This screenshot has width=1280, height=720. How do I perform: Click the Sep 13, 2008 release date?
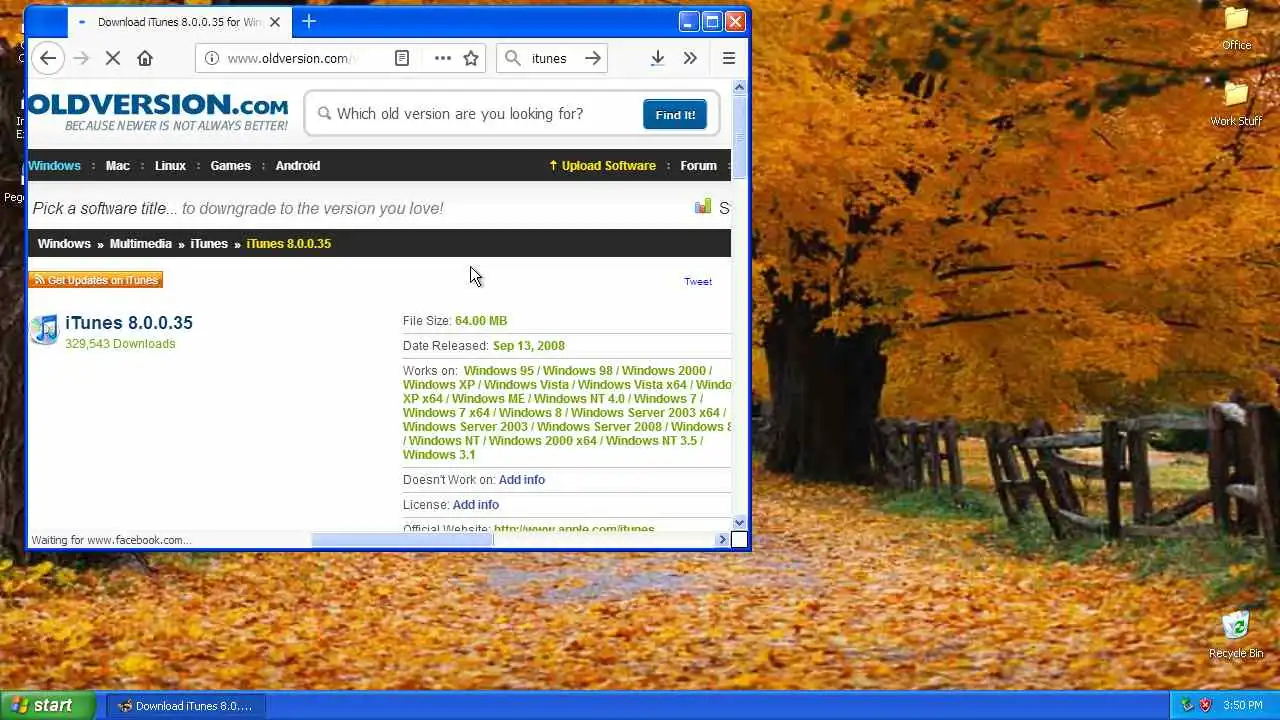point(529,346)
